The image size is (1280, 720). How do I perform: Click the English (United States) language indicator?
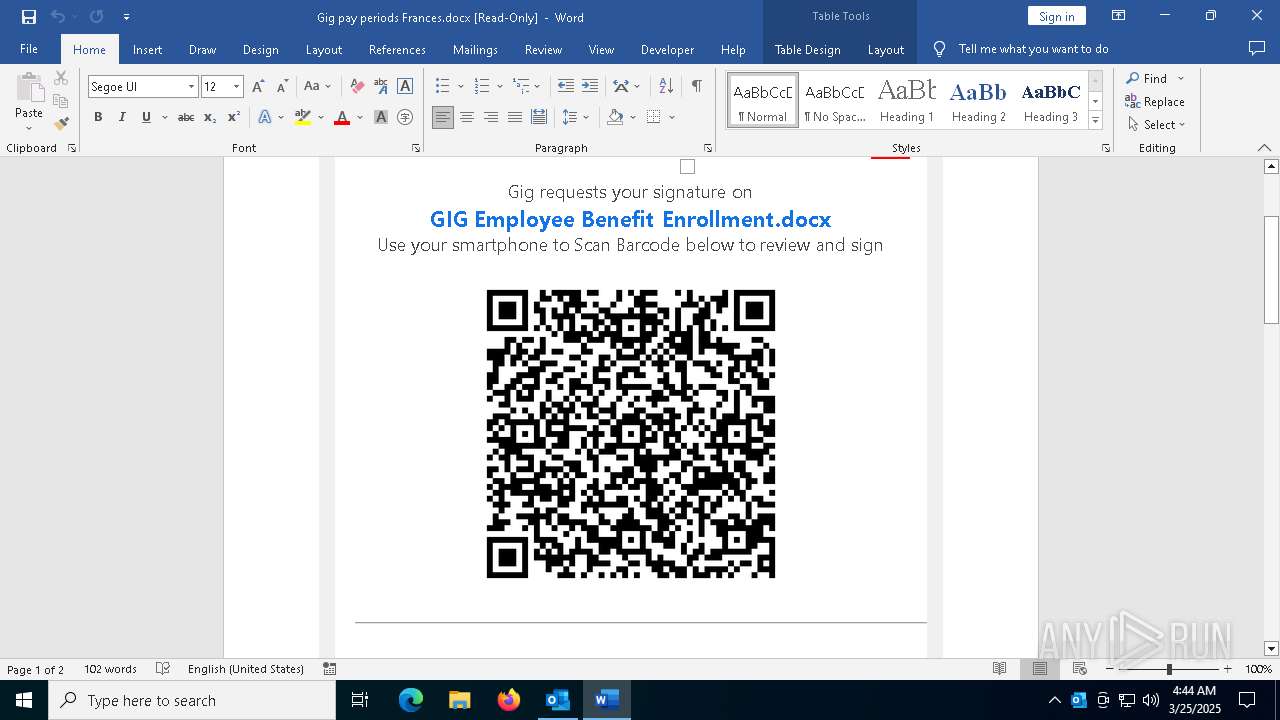point(246,669)
